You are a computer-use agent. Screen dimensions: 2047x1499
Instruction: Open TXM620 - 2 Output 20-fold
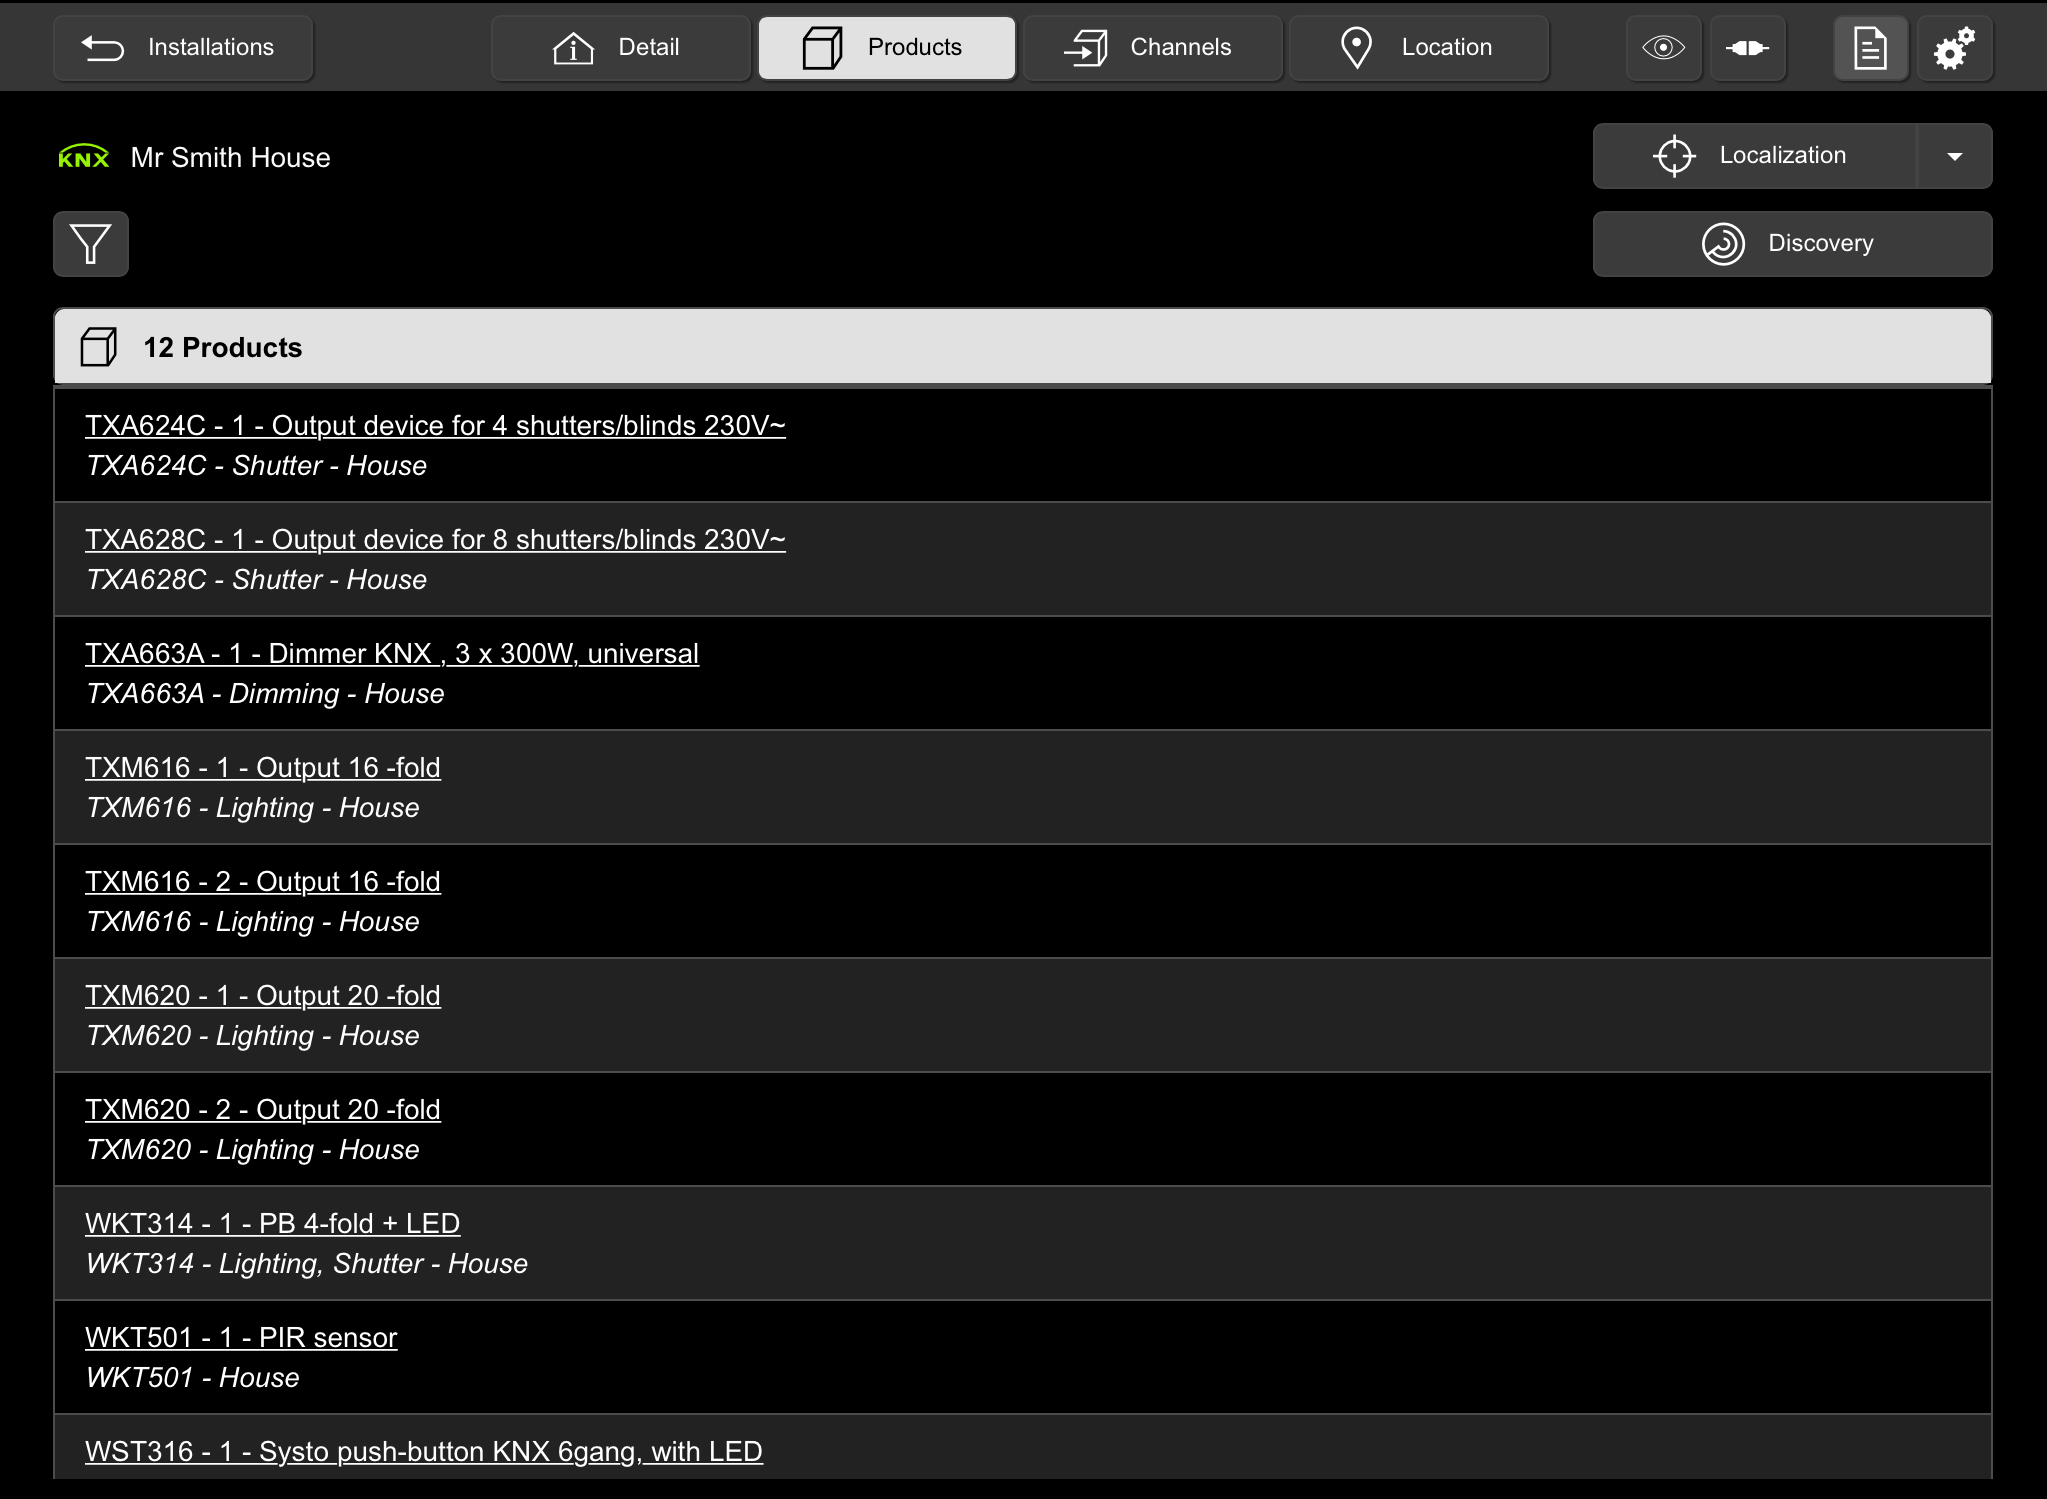coord(263,1109)
